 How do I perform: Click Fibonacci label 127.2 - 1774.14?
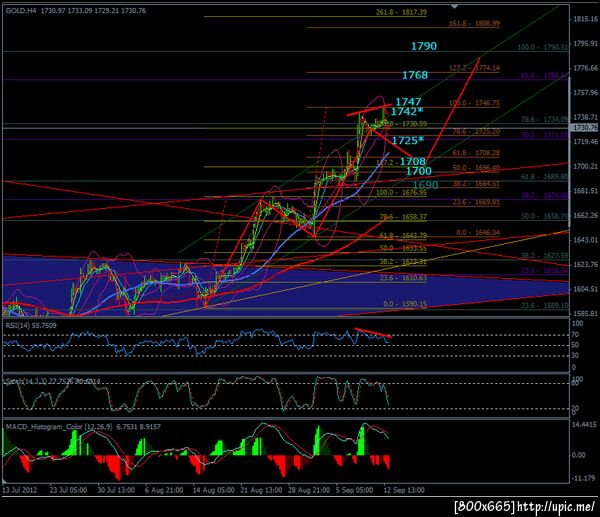click(x=474, y=68)
